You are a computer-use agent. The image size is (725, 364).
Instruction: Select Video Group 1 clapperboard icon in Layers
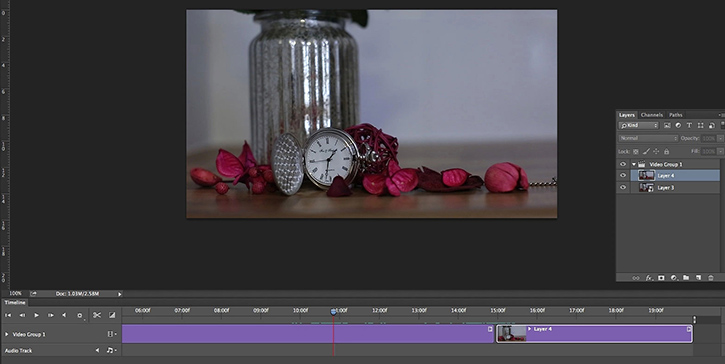pos(642,164)
